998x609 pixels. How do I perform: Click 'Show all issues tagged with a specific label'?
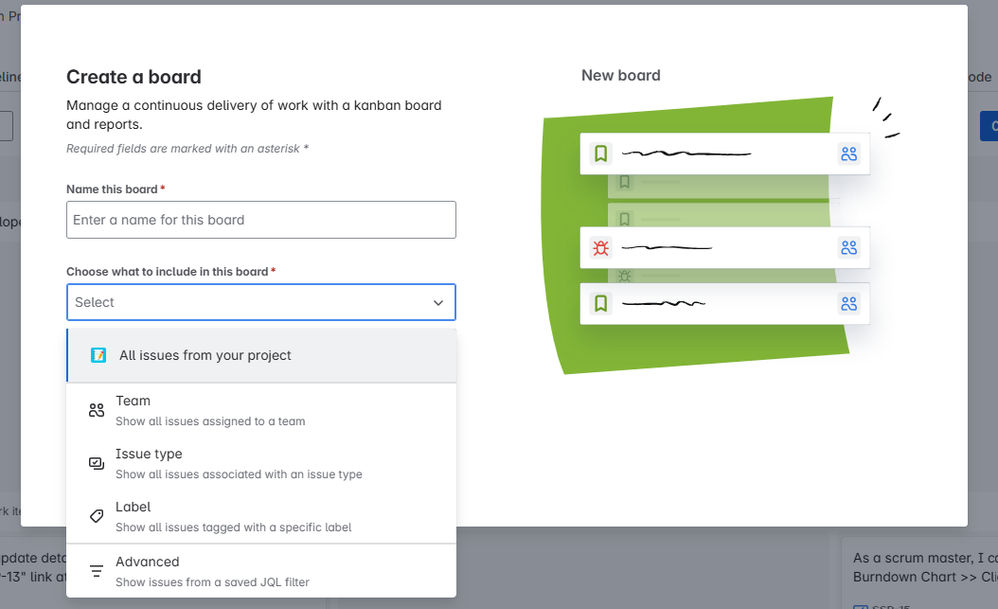[234, 527]
